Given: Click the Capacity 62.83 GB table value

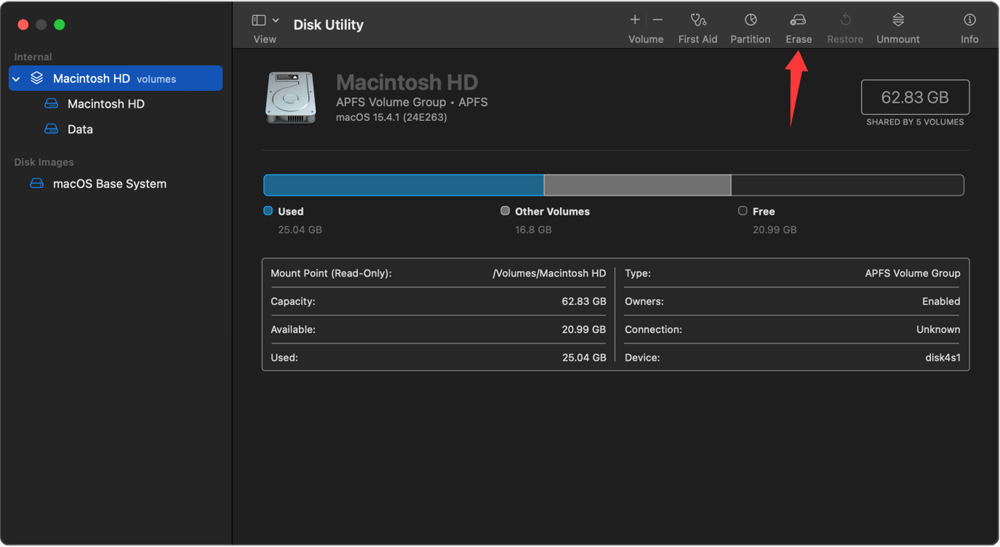Looking at the screenshot, I should click(x=584, y=302).
